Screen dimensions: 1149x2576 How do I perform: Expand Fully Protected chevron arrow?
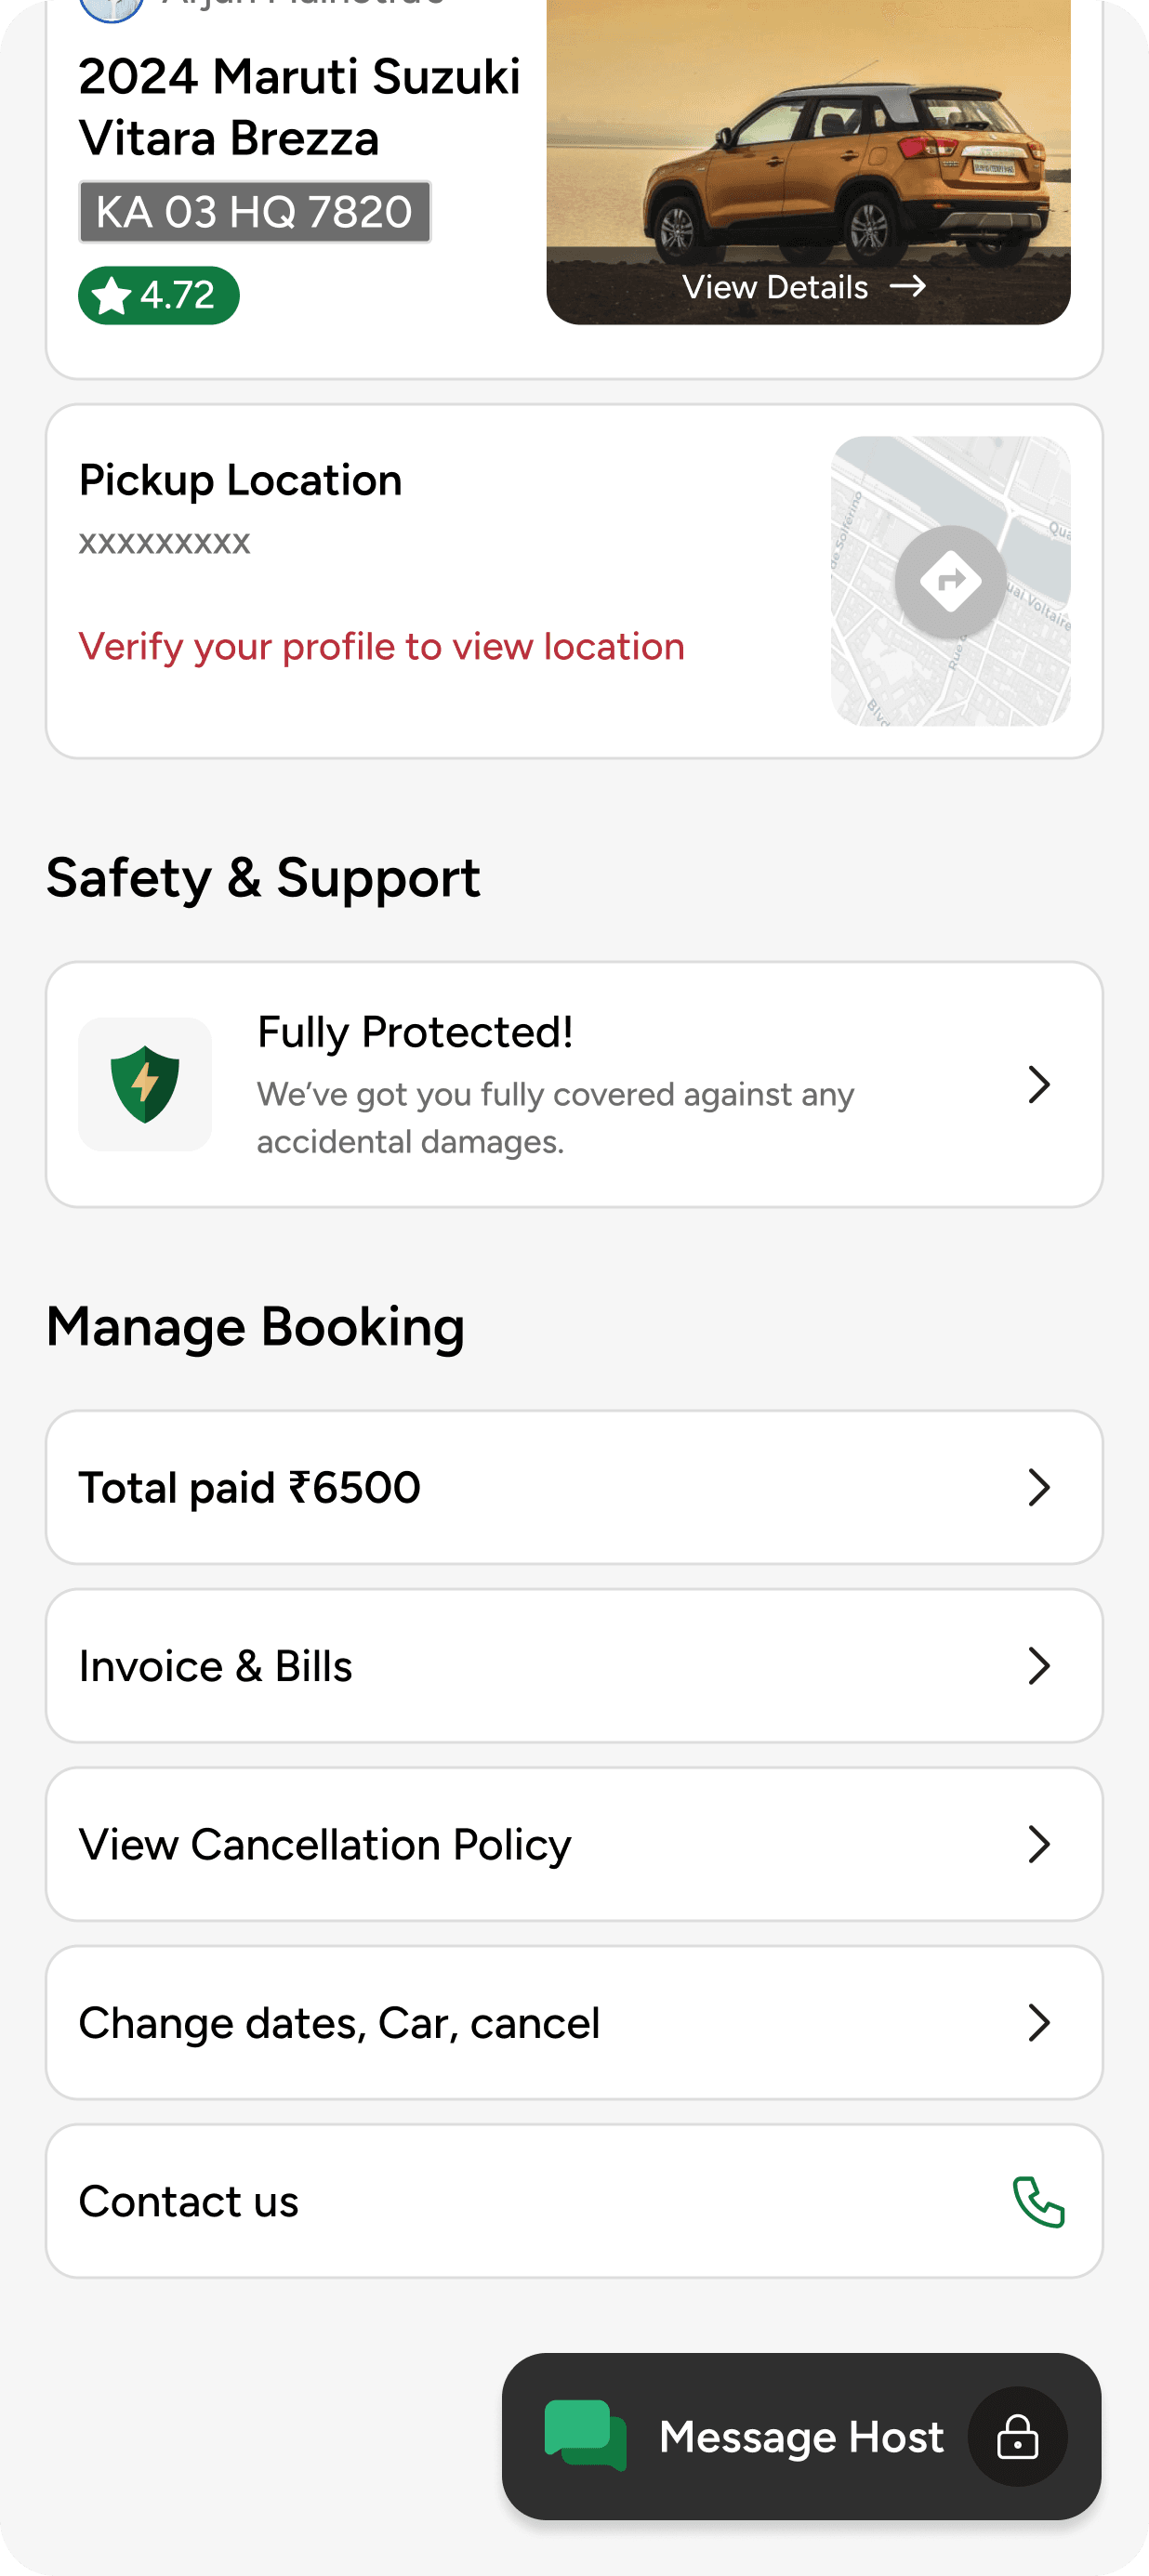1039,1084
